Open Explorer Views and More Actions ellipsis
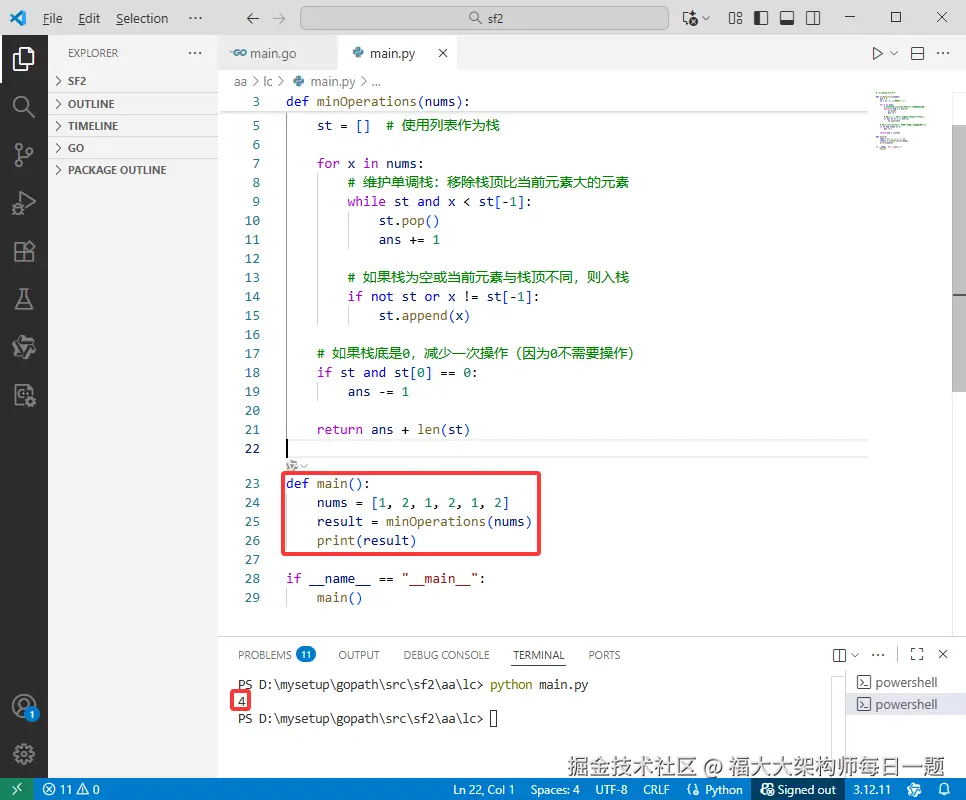966x800 pixels. [195, 53]
